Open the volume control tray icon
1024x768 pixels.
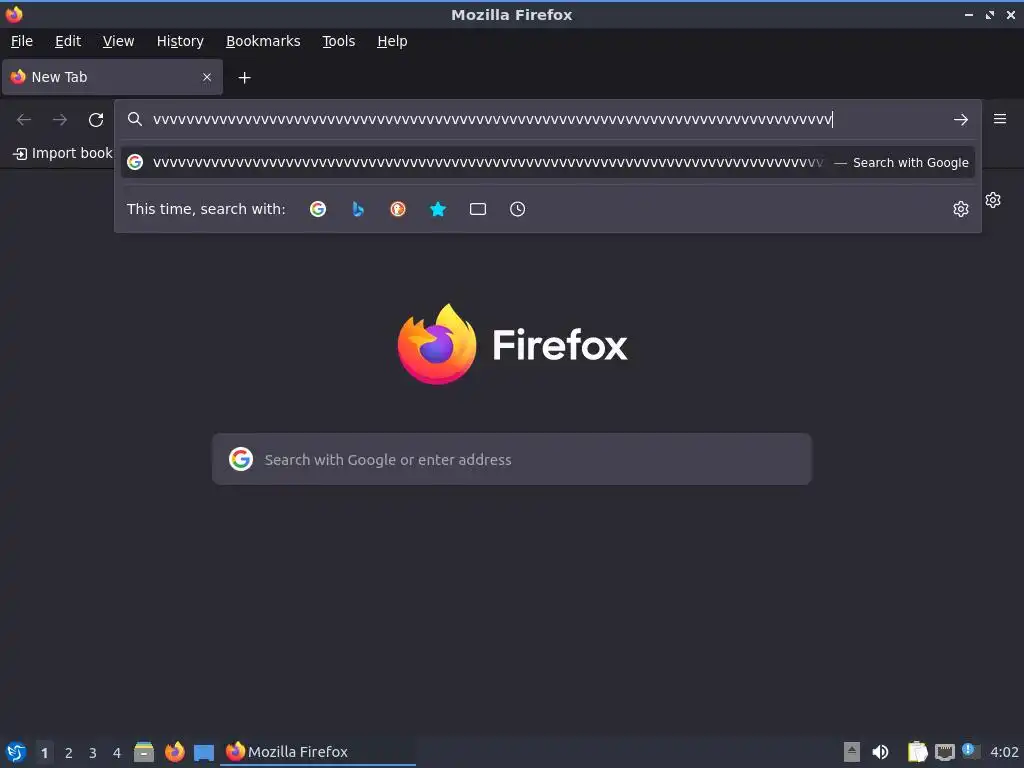(880, 752)
